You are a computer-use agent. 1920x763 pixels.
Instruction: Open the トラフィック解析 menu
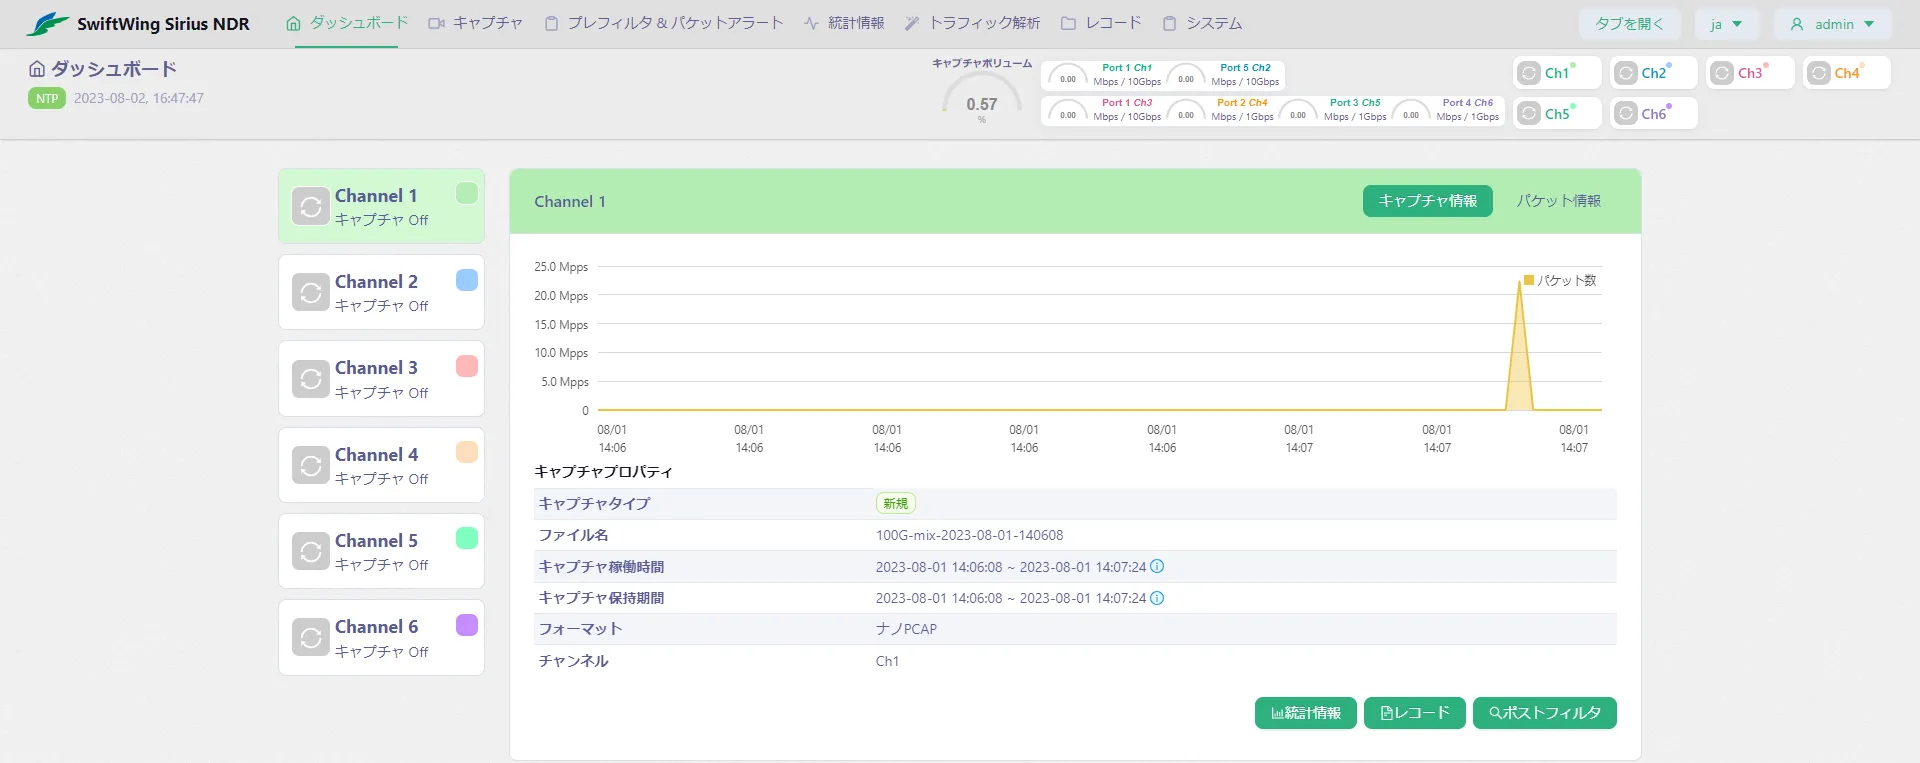coord(972,23)
